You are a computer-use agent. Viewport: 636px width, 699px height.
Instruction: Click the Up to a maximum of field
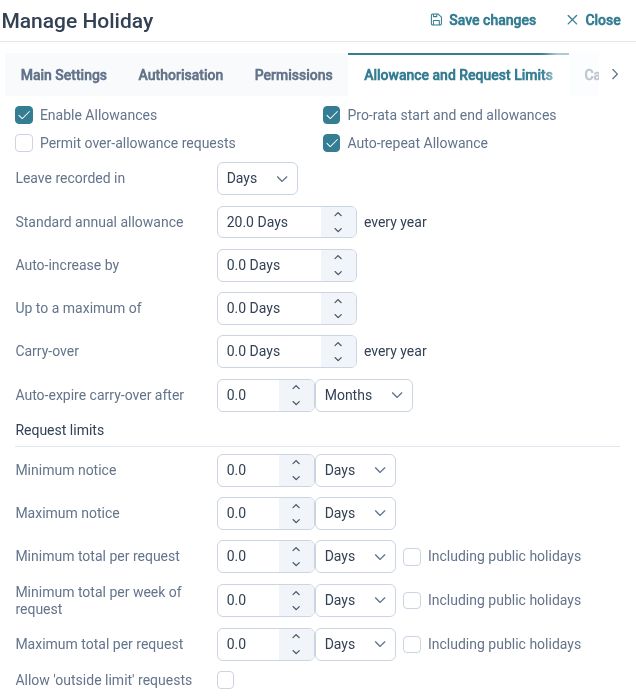pyautogui.click(x=269, y=308)
